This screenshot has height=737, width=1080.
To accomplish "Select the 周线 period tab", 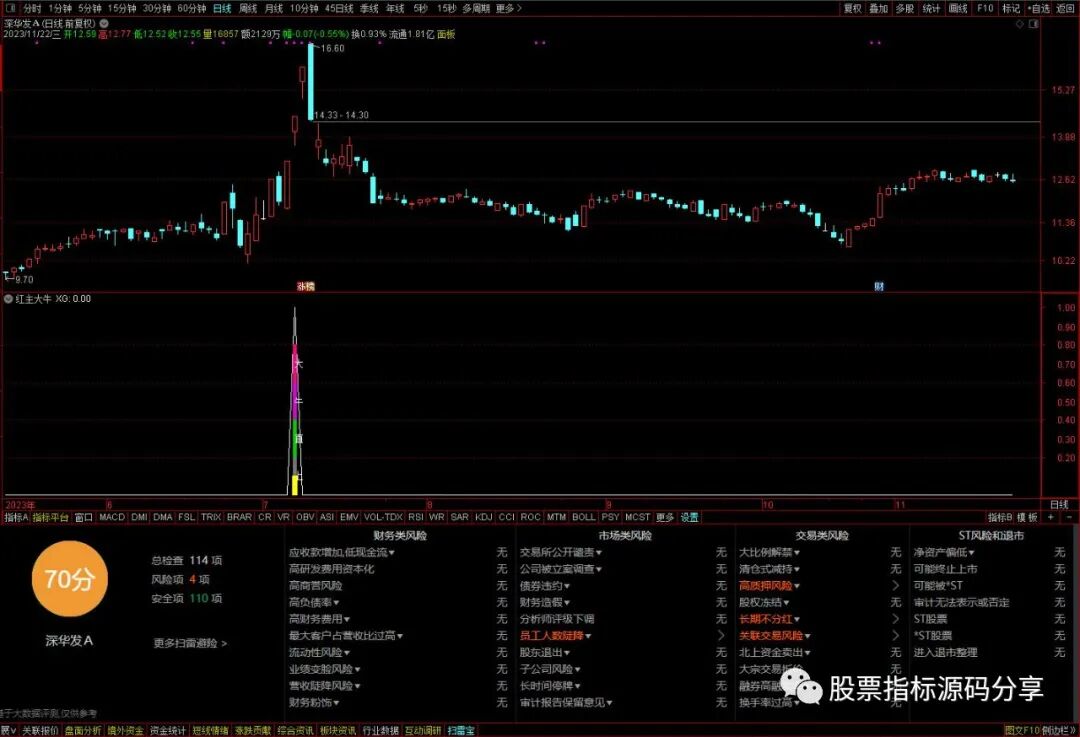I will coord(248,8).
